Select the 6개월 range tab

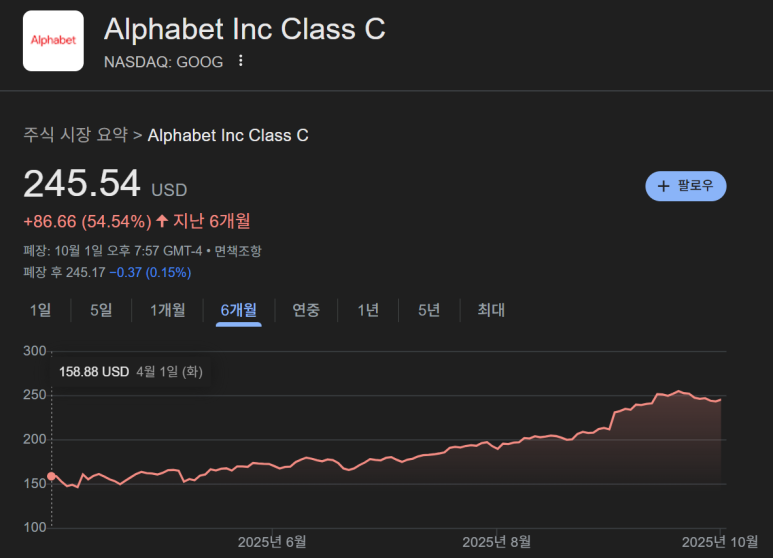238,310
